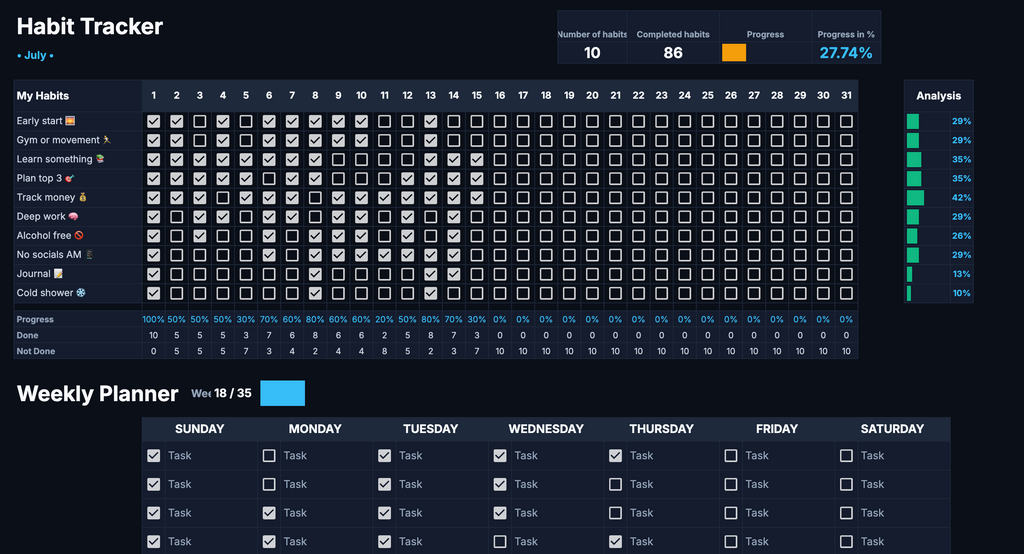Click the brain emoji beside Deep work

[73, 216]
